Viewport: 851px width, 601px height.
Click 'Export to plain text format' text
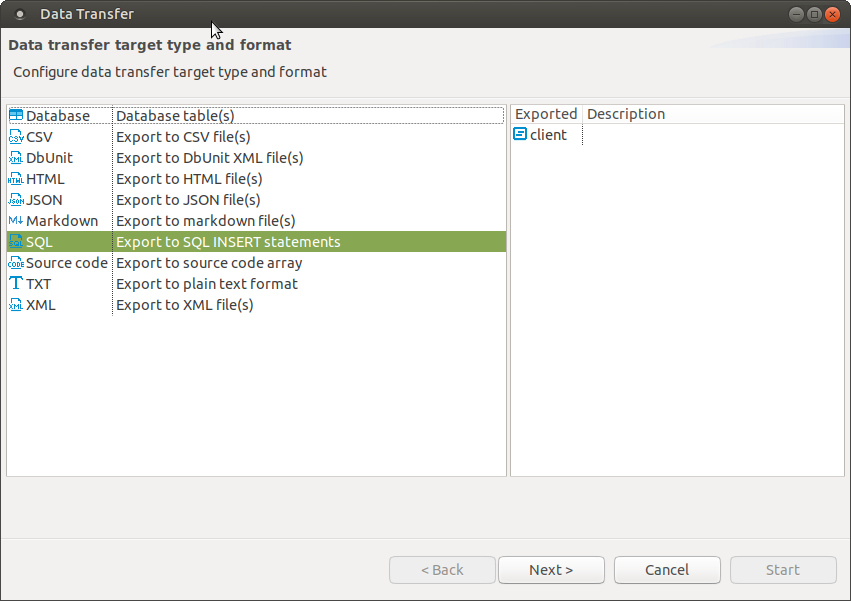tap(207, 284)
